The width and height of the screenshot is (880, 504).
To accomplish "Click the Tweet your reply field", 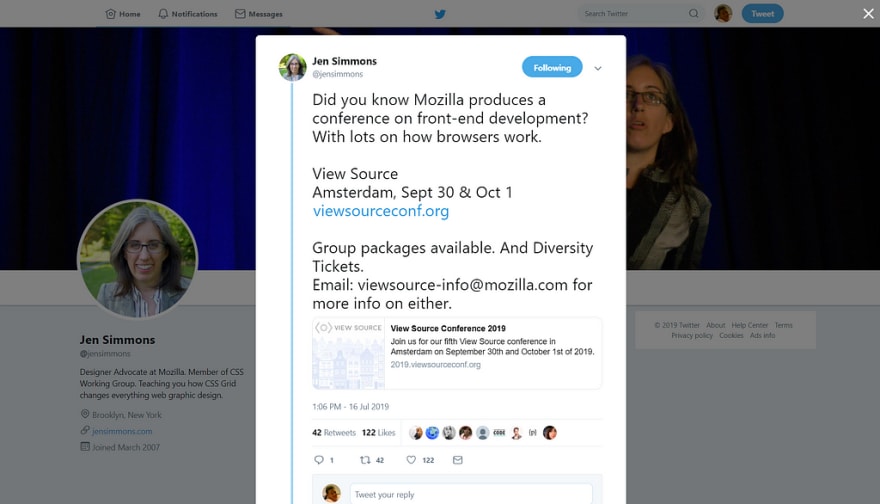I will 471,494.
